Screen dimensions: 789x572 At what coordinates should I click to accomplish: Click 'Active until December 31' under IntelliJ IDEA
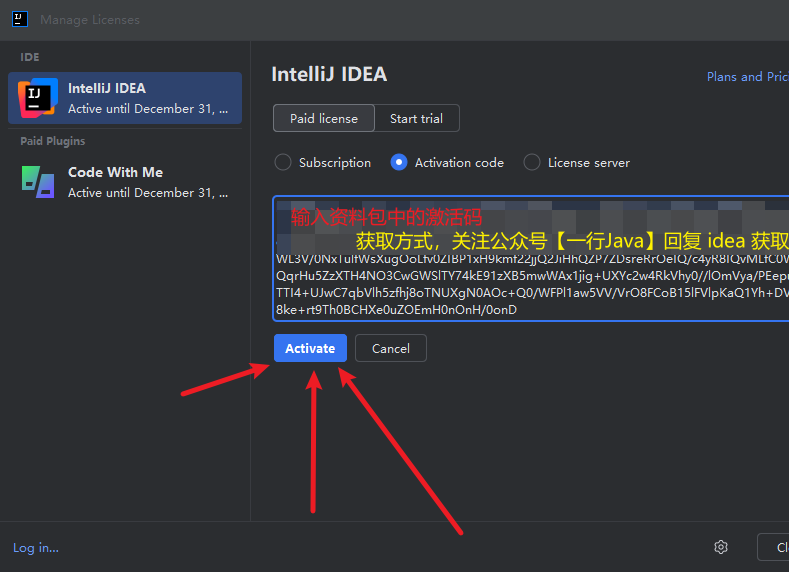pos(148,109)
